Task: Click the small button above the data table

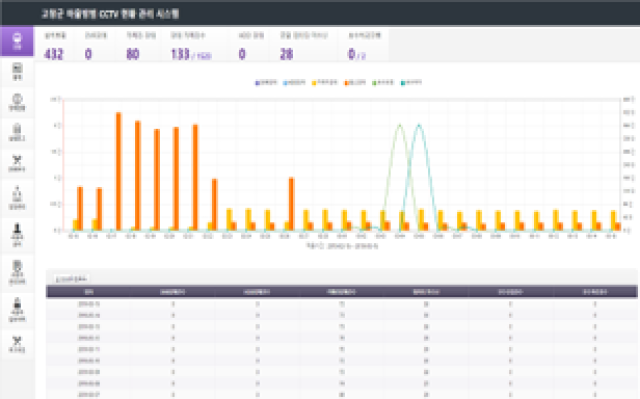Action: 71,279
